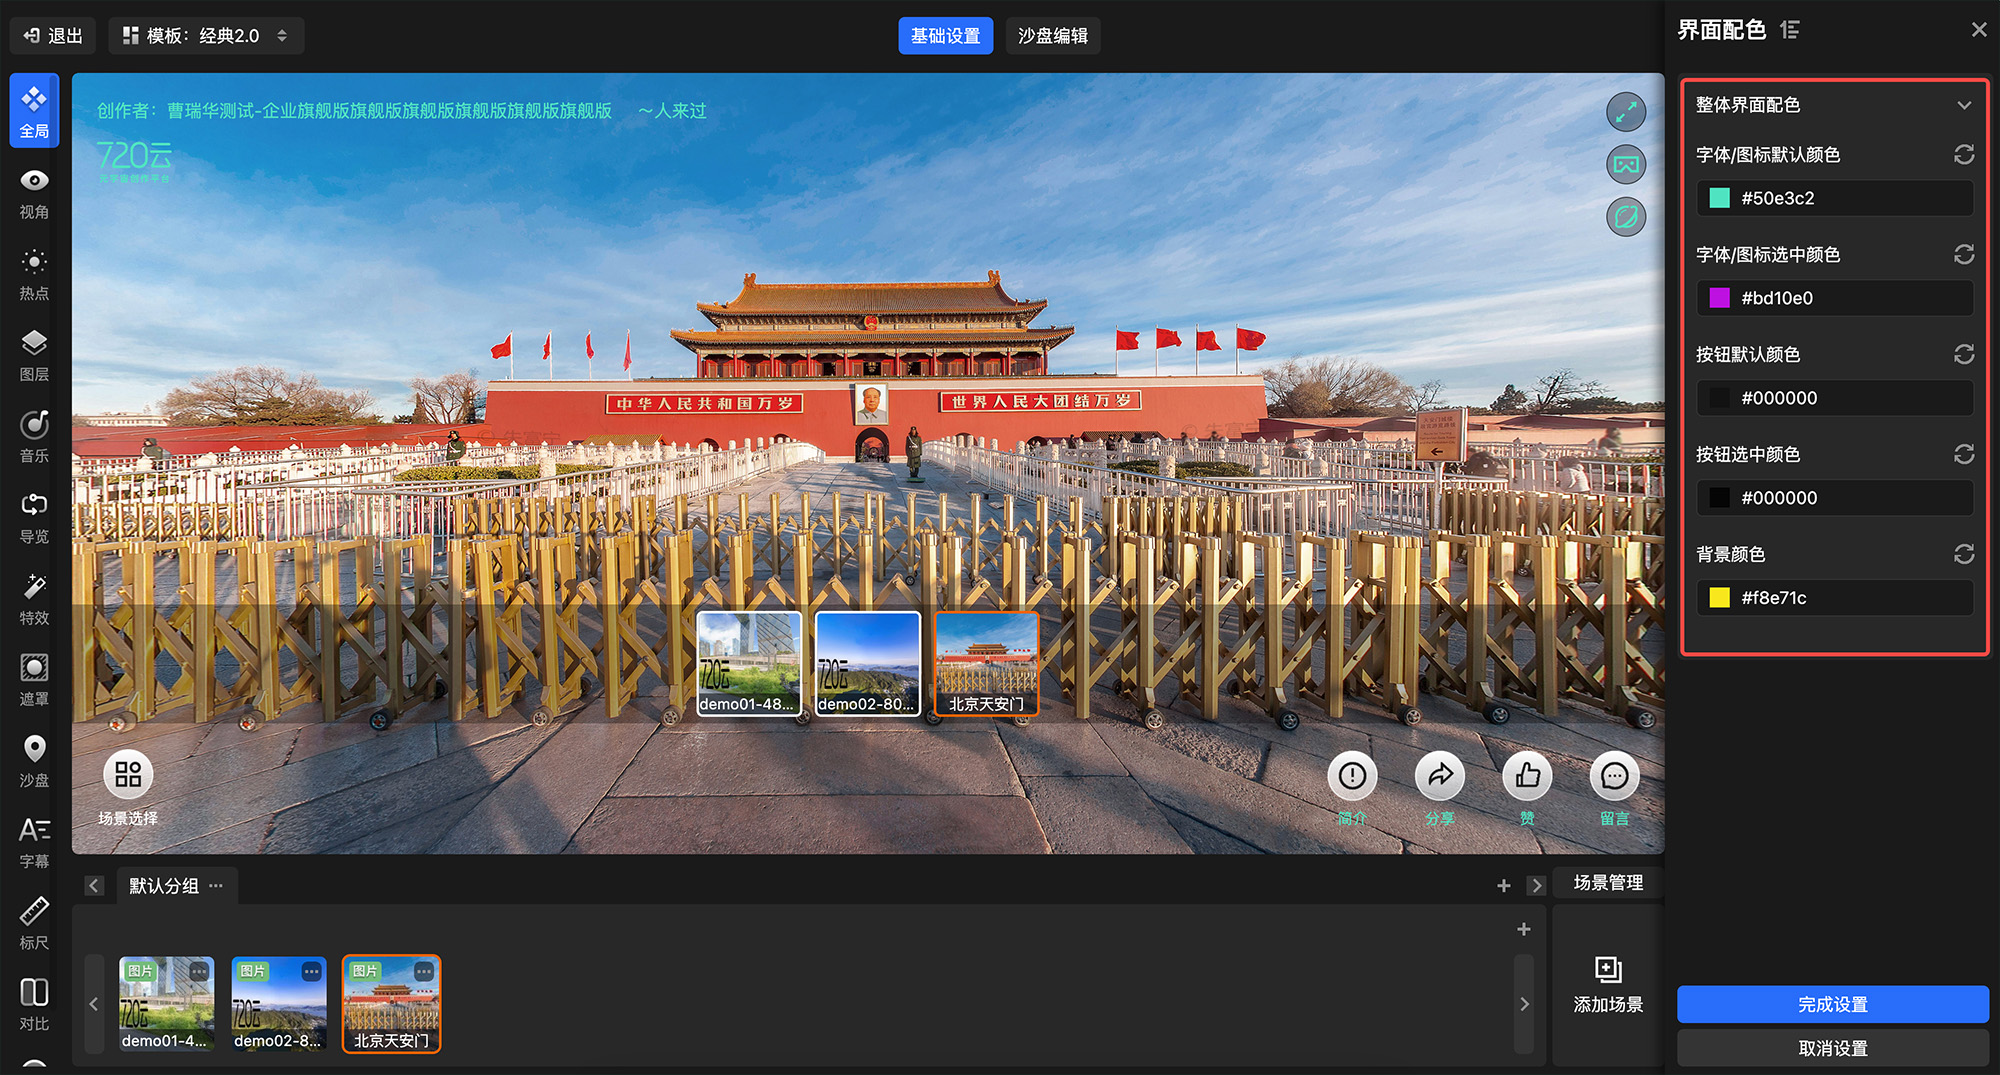Click the 特效 effects wand icon

[34, 598]
